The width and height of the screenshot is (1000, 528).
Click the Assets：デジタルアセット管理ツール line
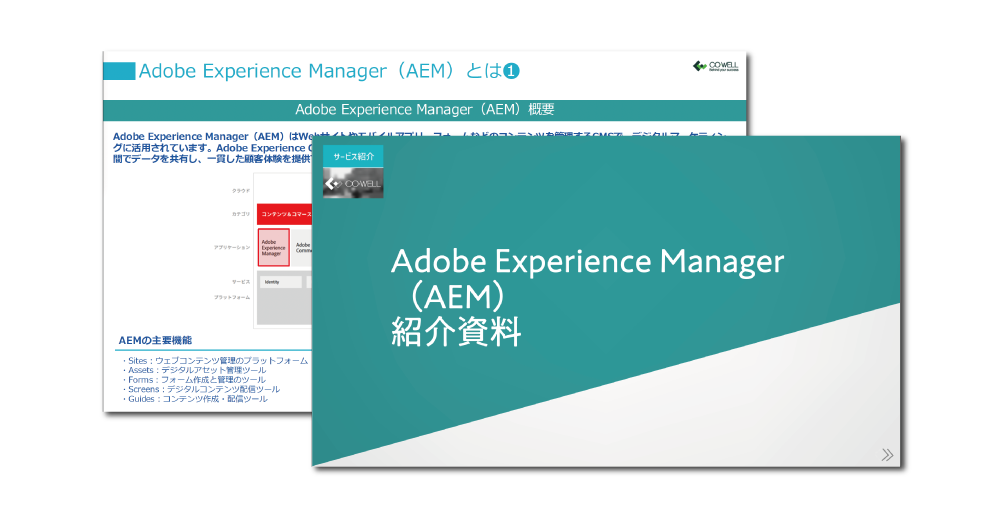pos(195,370)
